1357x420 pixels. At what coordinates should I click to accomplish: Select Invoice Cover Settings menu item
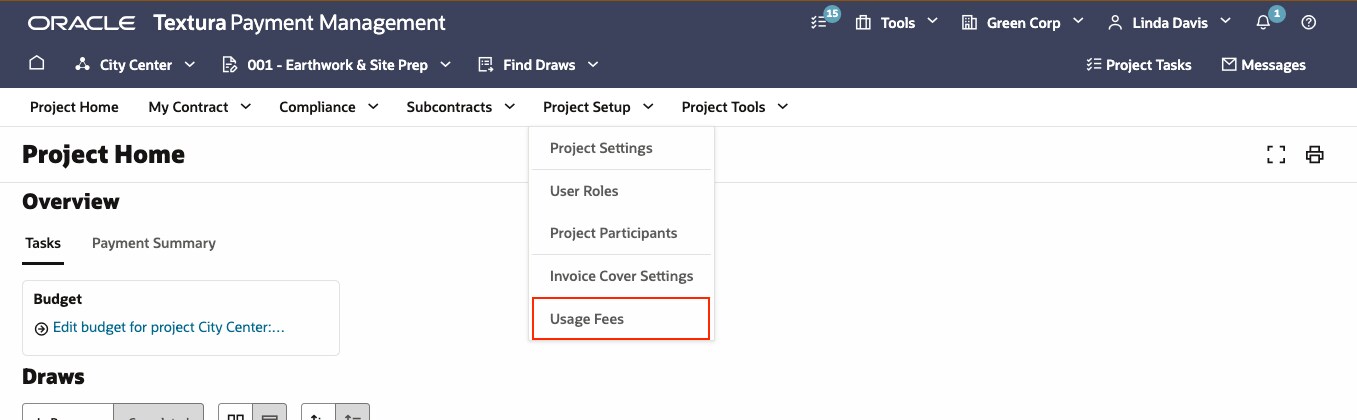pyautogui.click(x=621, y=276)
